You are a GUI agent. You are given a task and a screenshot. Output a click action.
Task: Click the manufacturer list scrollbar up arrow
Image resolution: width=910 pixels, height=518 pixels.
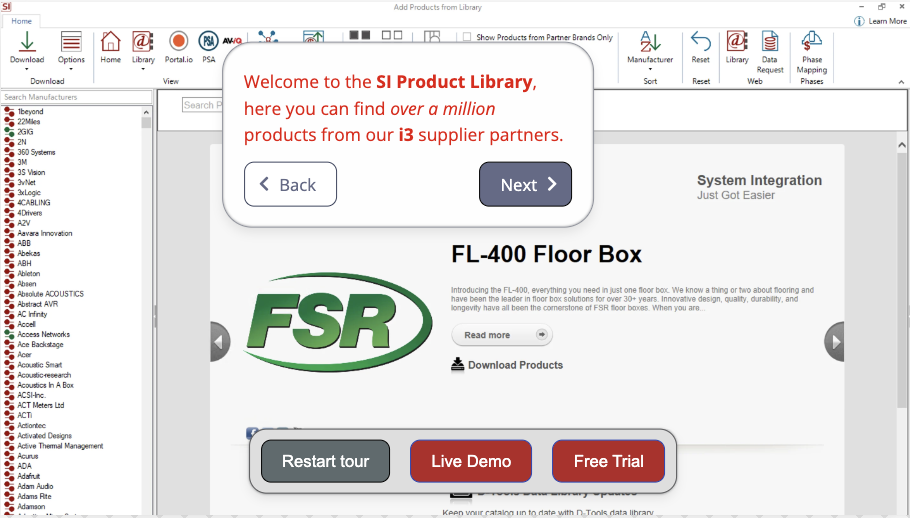(x=146, y=112)
